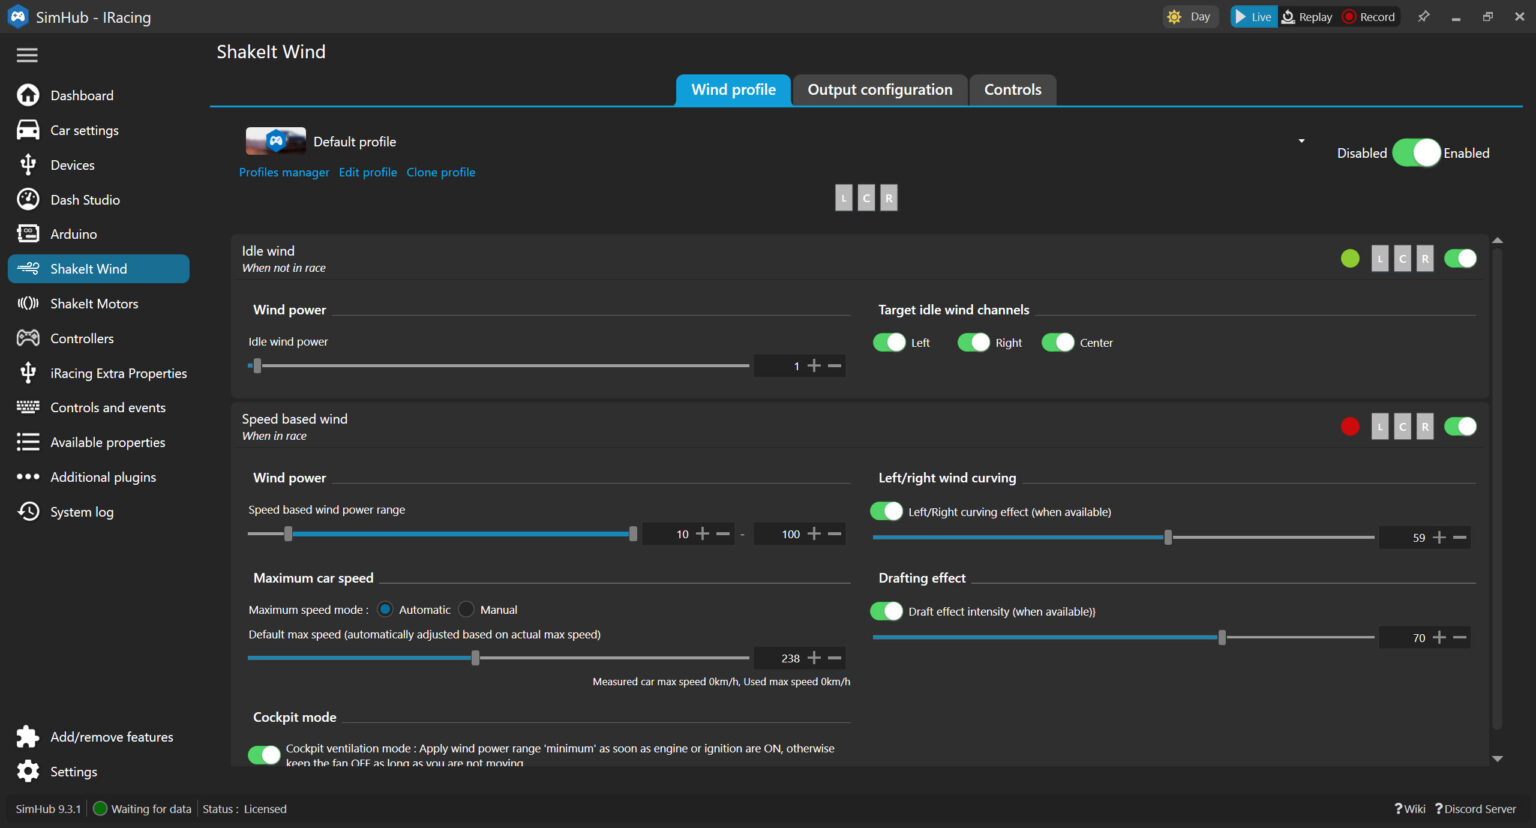Open the Arduino settings icon
Viewport: 1536px width, 828px height.
(27, 233)
